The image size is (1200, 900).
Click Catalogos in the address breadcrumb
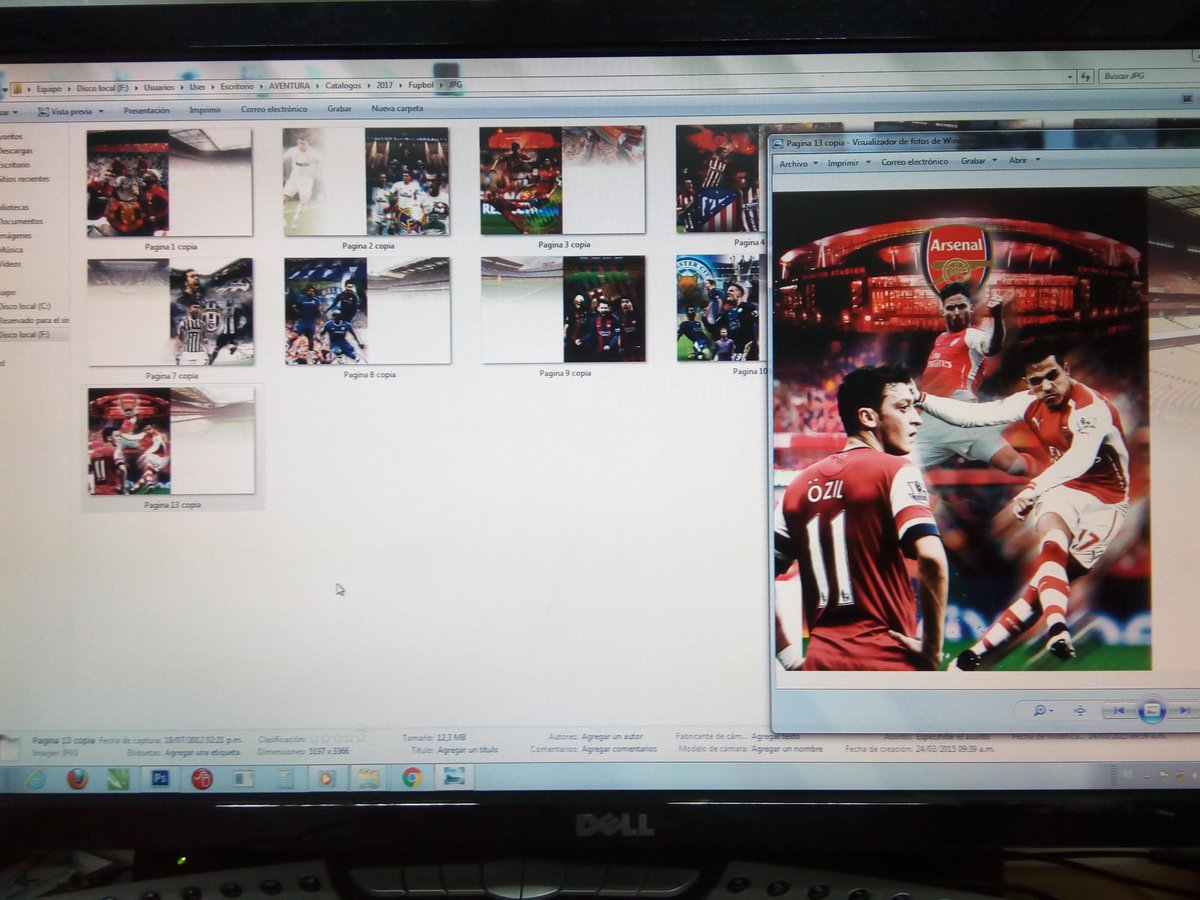[343, 85]
